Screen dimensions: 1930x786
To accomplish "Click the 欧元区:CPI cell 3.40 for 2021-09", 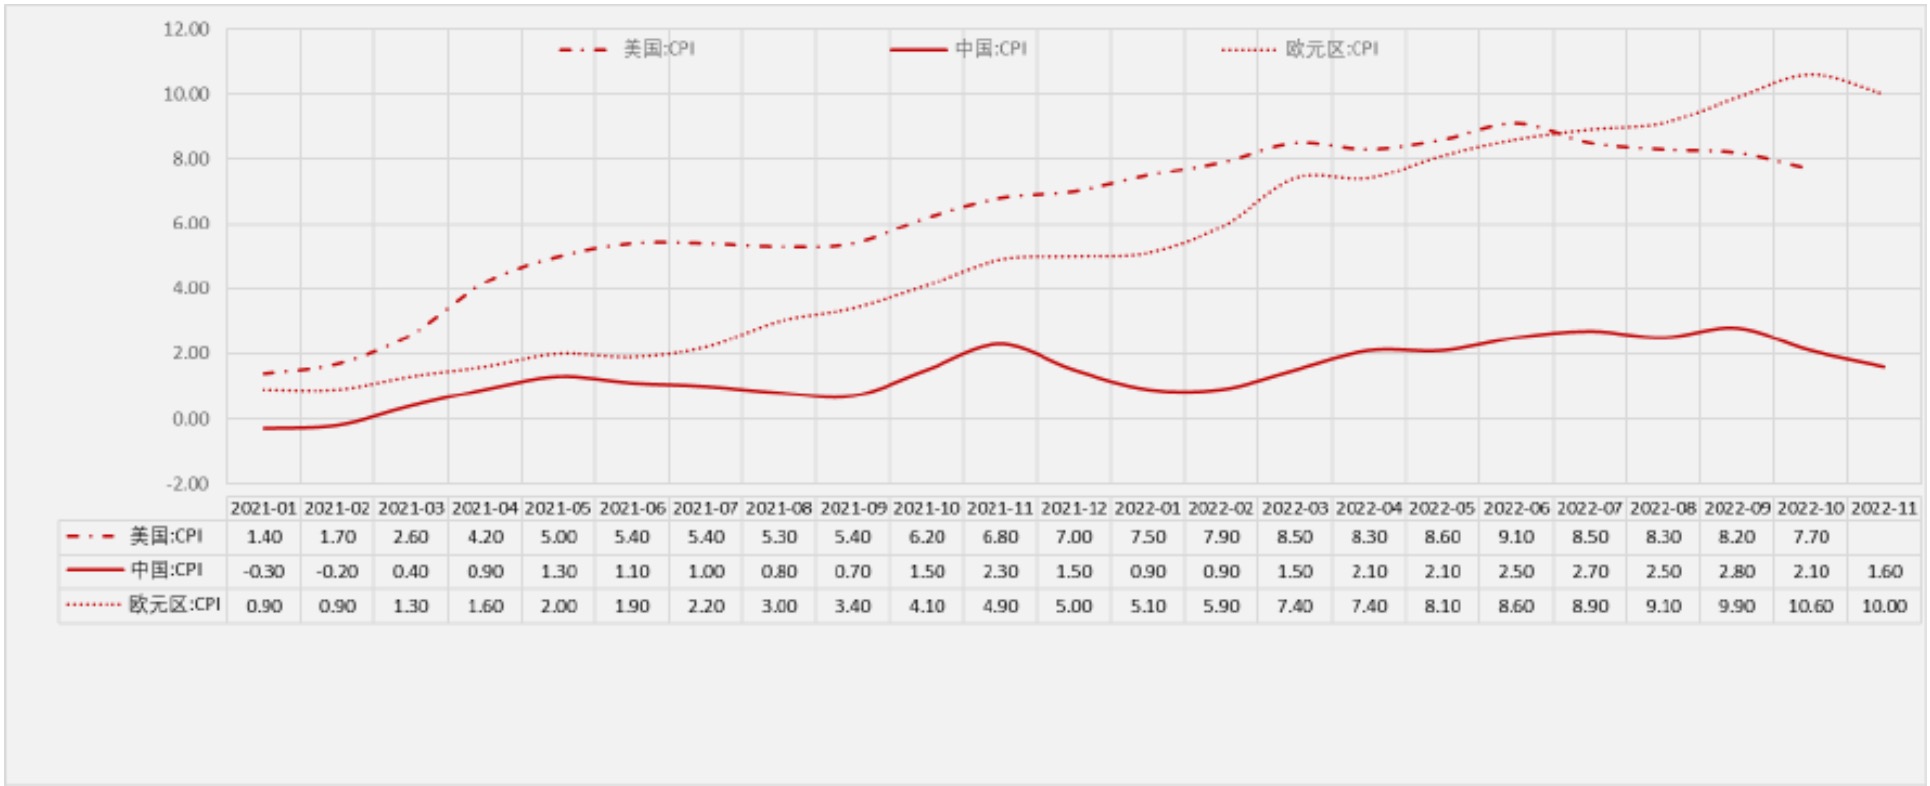I will pyautogui.click(x=853, y=606).
